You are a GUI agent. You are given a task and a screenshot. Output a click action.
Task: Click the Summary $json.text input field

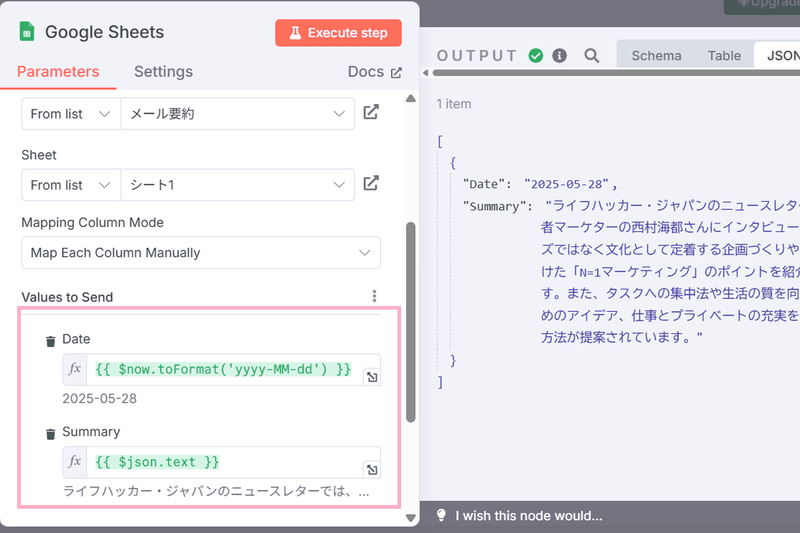(x=224, y=462)
